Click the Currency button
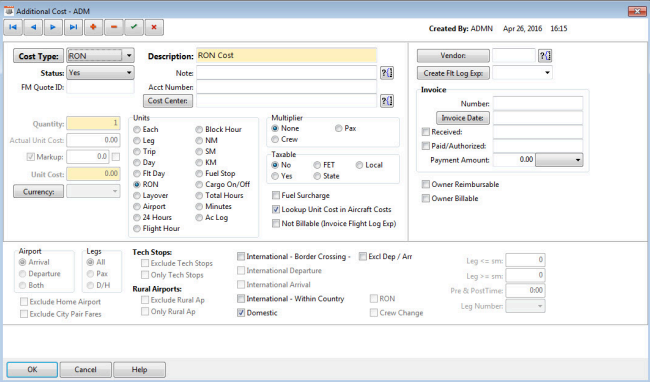Screen dimensions: 650x382 tap(39, 192)
